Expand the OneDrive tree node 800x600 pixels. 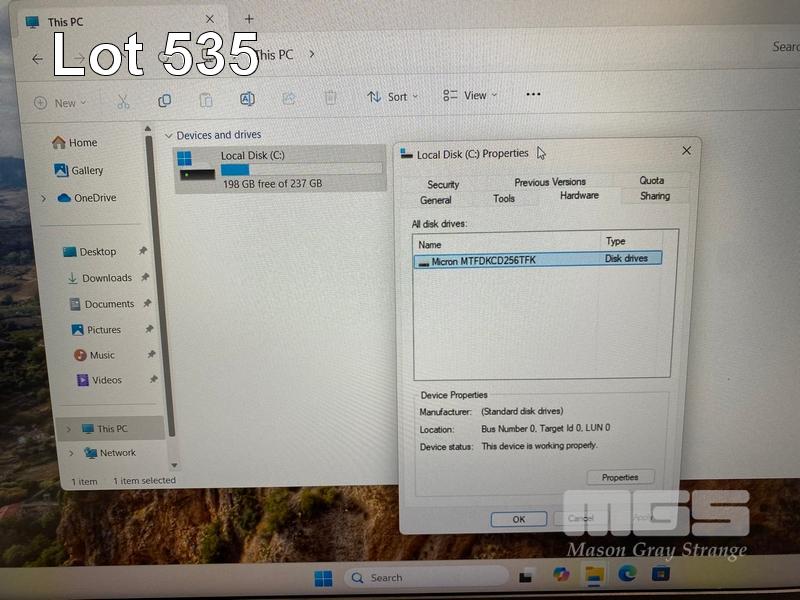(43, 198)
